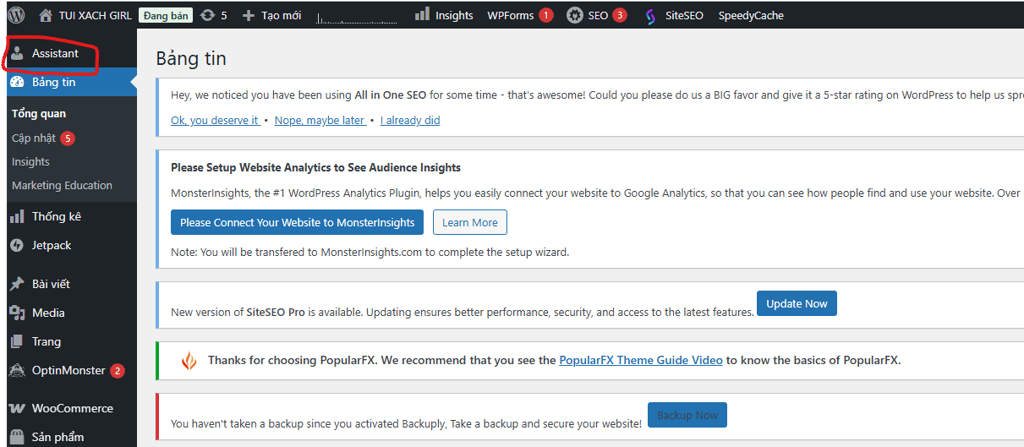The height and width of the screenshot is (447, 1024).
Task: Open Jetpack from the sidebar
Action: (x=51, y=245)
